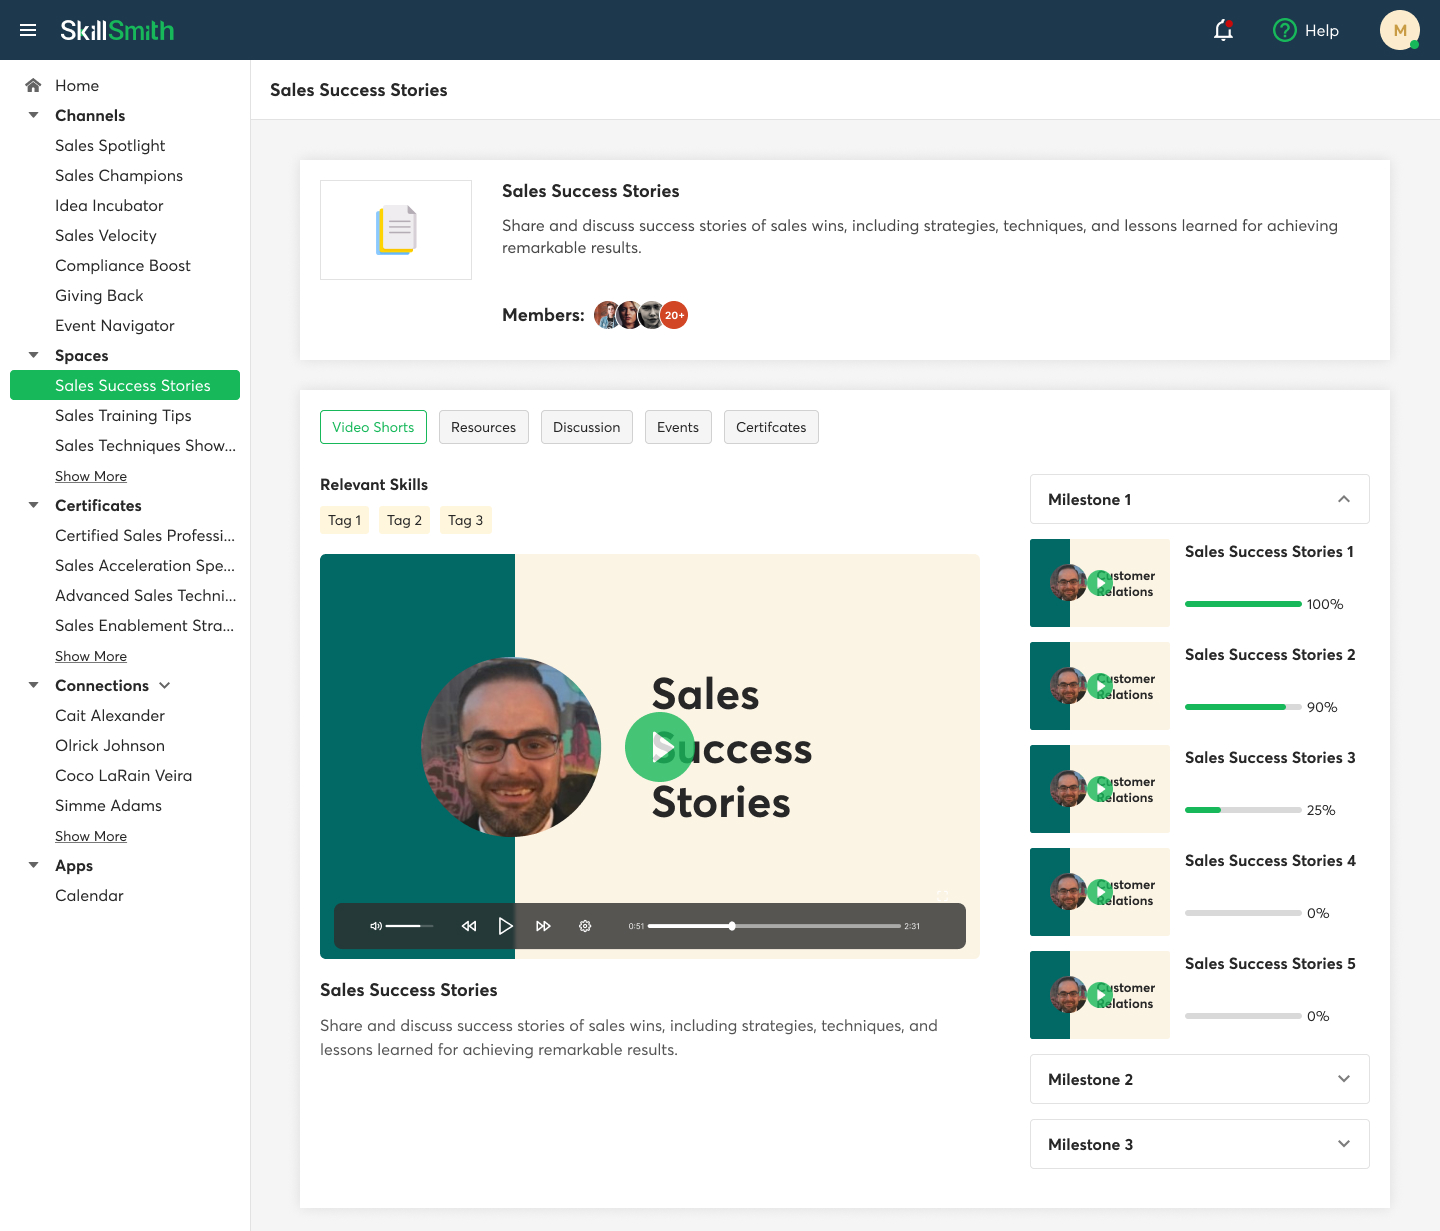
Task: Fast forward the video
Action: point(543,926)
